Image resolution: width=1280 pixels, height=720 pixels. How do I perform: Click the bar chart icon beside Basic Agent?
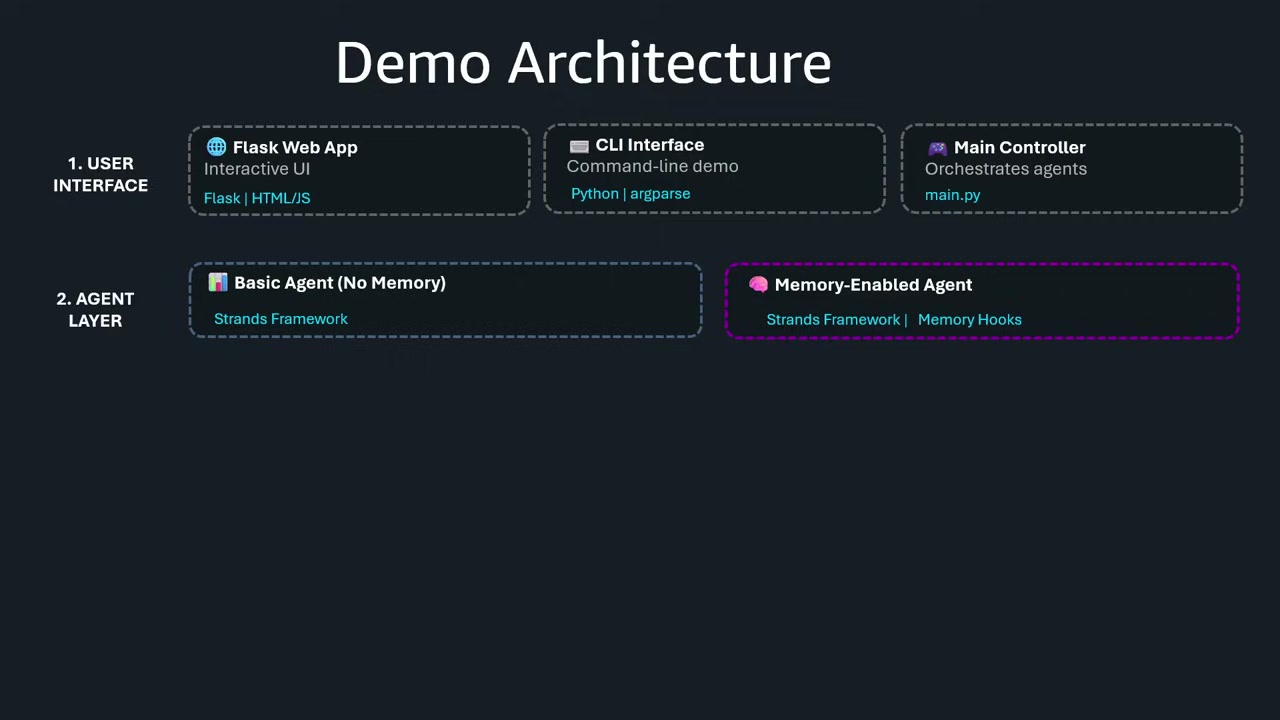(x=218, y=283)
